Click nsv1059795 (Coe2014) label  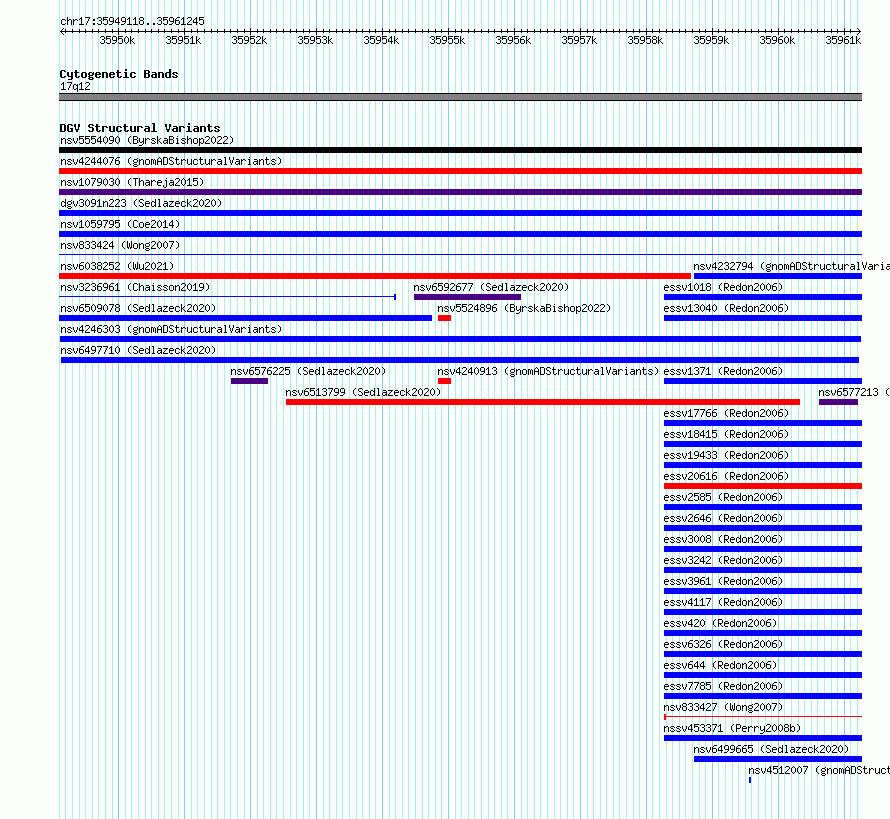(120, 224)
